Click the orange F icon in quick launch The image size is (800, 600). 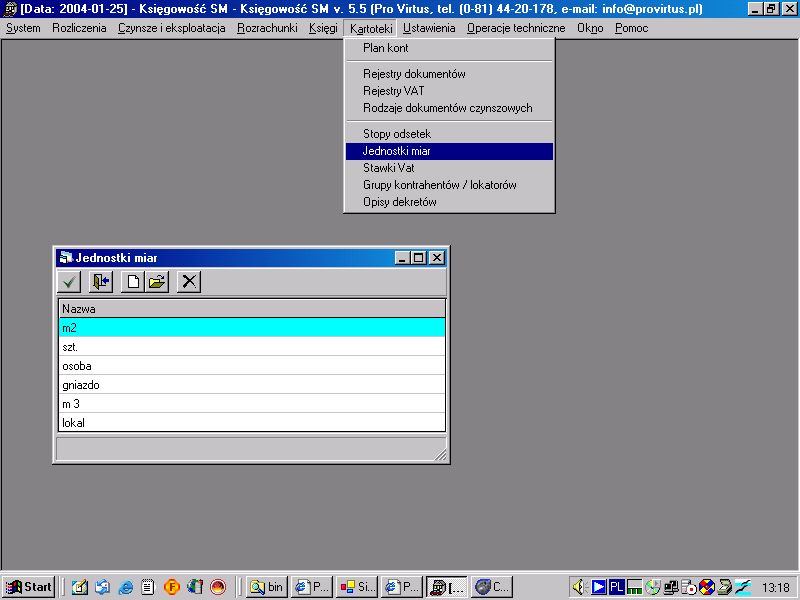click(171, 587)
